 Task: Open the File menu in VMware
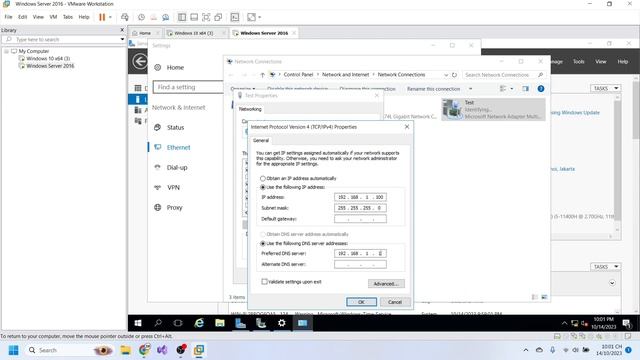[8, 17]
